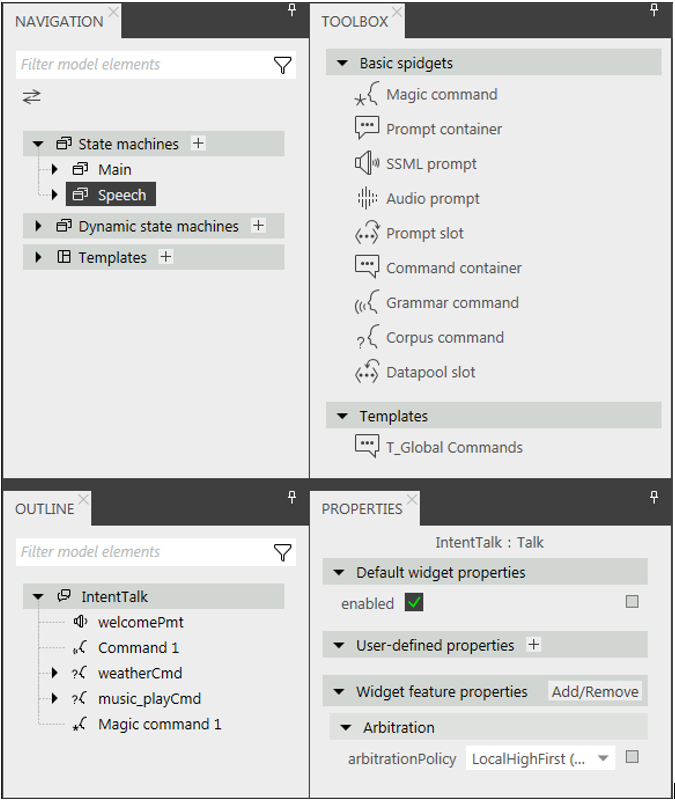
Task: Click the Outline filter model elements field
Action: [x=144, y=552]
